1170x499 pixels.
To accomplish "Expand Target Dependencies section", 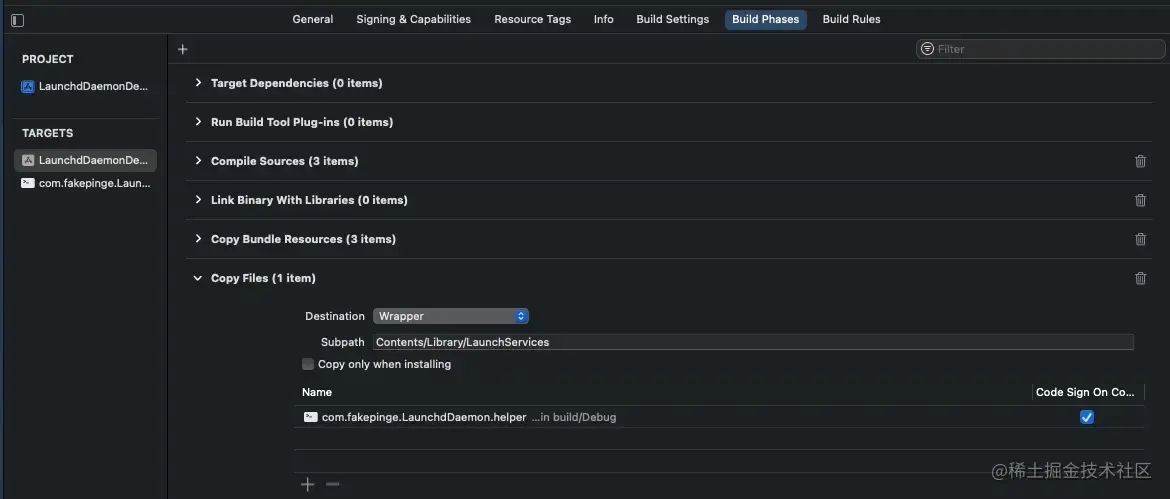I will pos(198,83).
